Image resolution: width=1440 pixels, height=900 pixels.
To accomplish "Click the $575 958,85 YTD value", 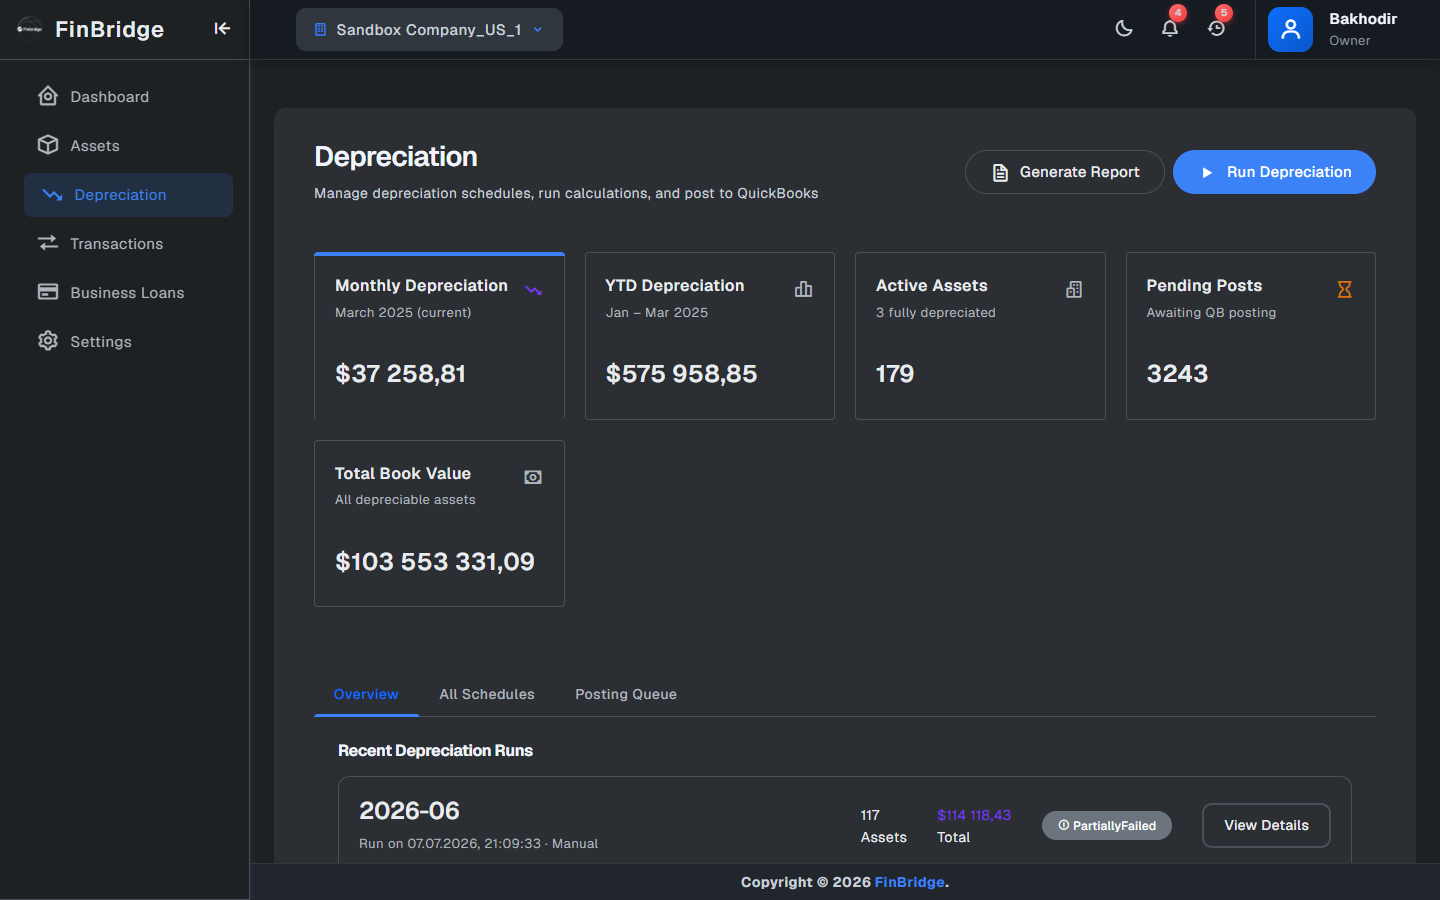I will pos(681,374).
